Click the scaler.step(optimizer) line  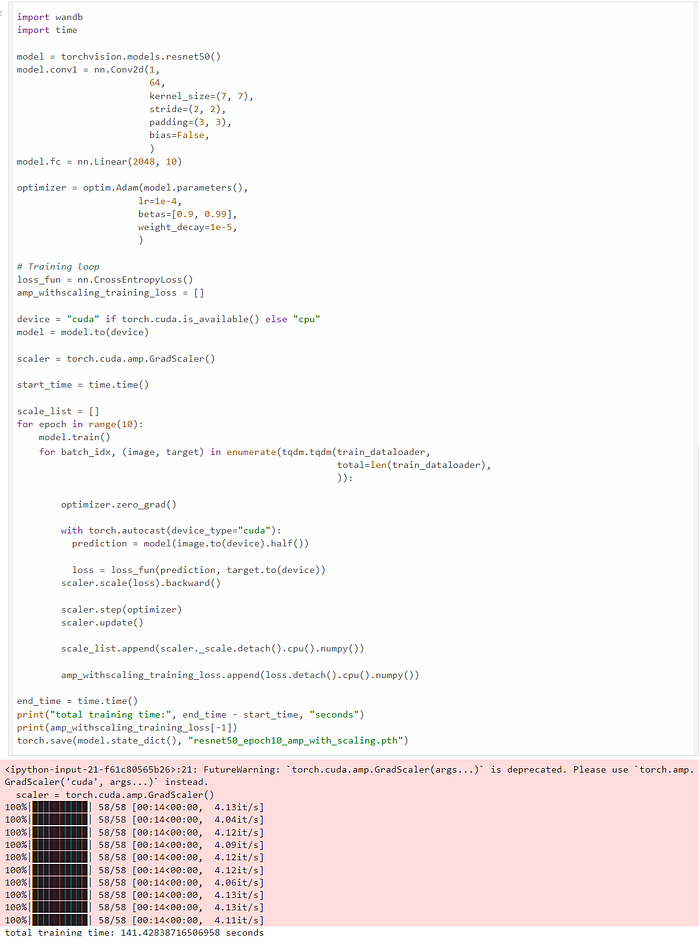click(x=121, y=610)
